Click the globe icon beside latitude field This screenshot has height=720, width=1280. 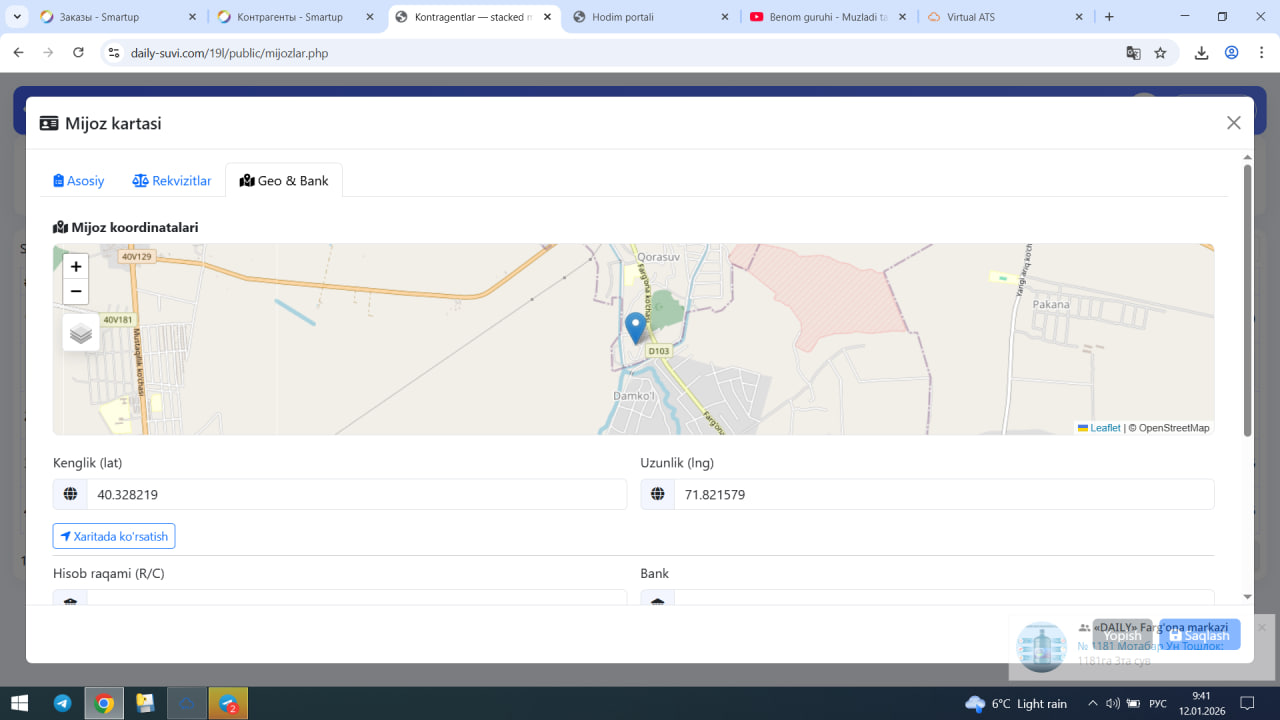tap(70, 494)
